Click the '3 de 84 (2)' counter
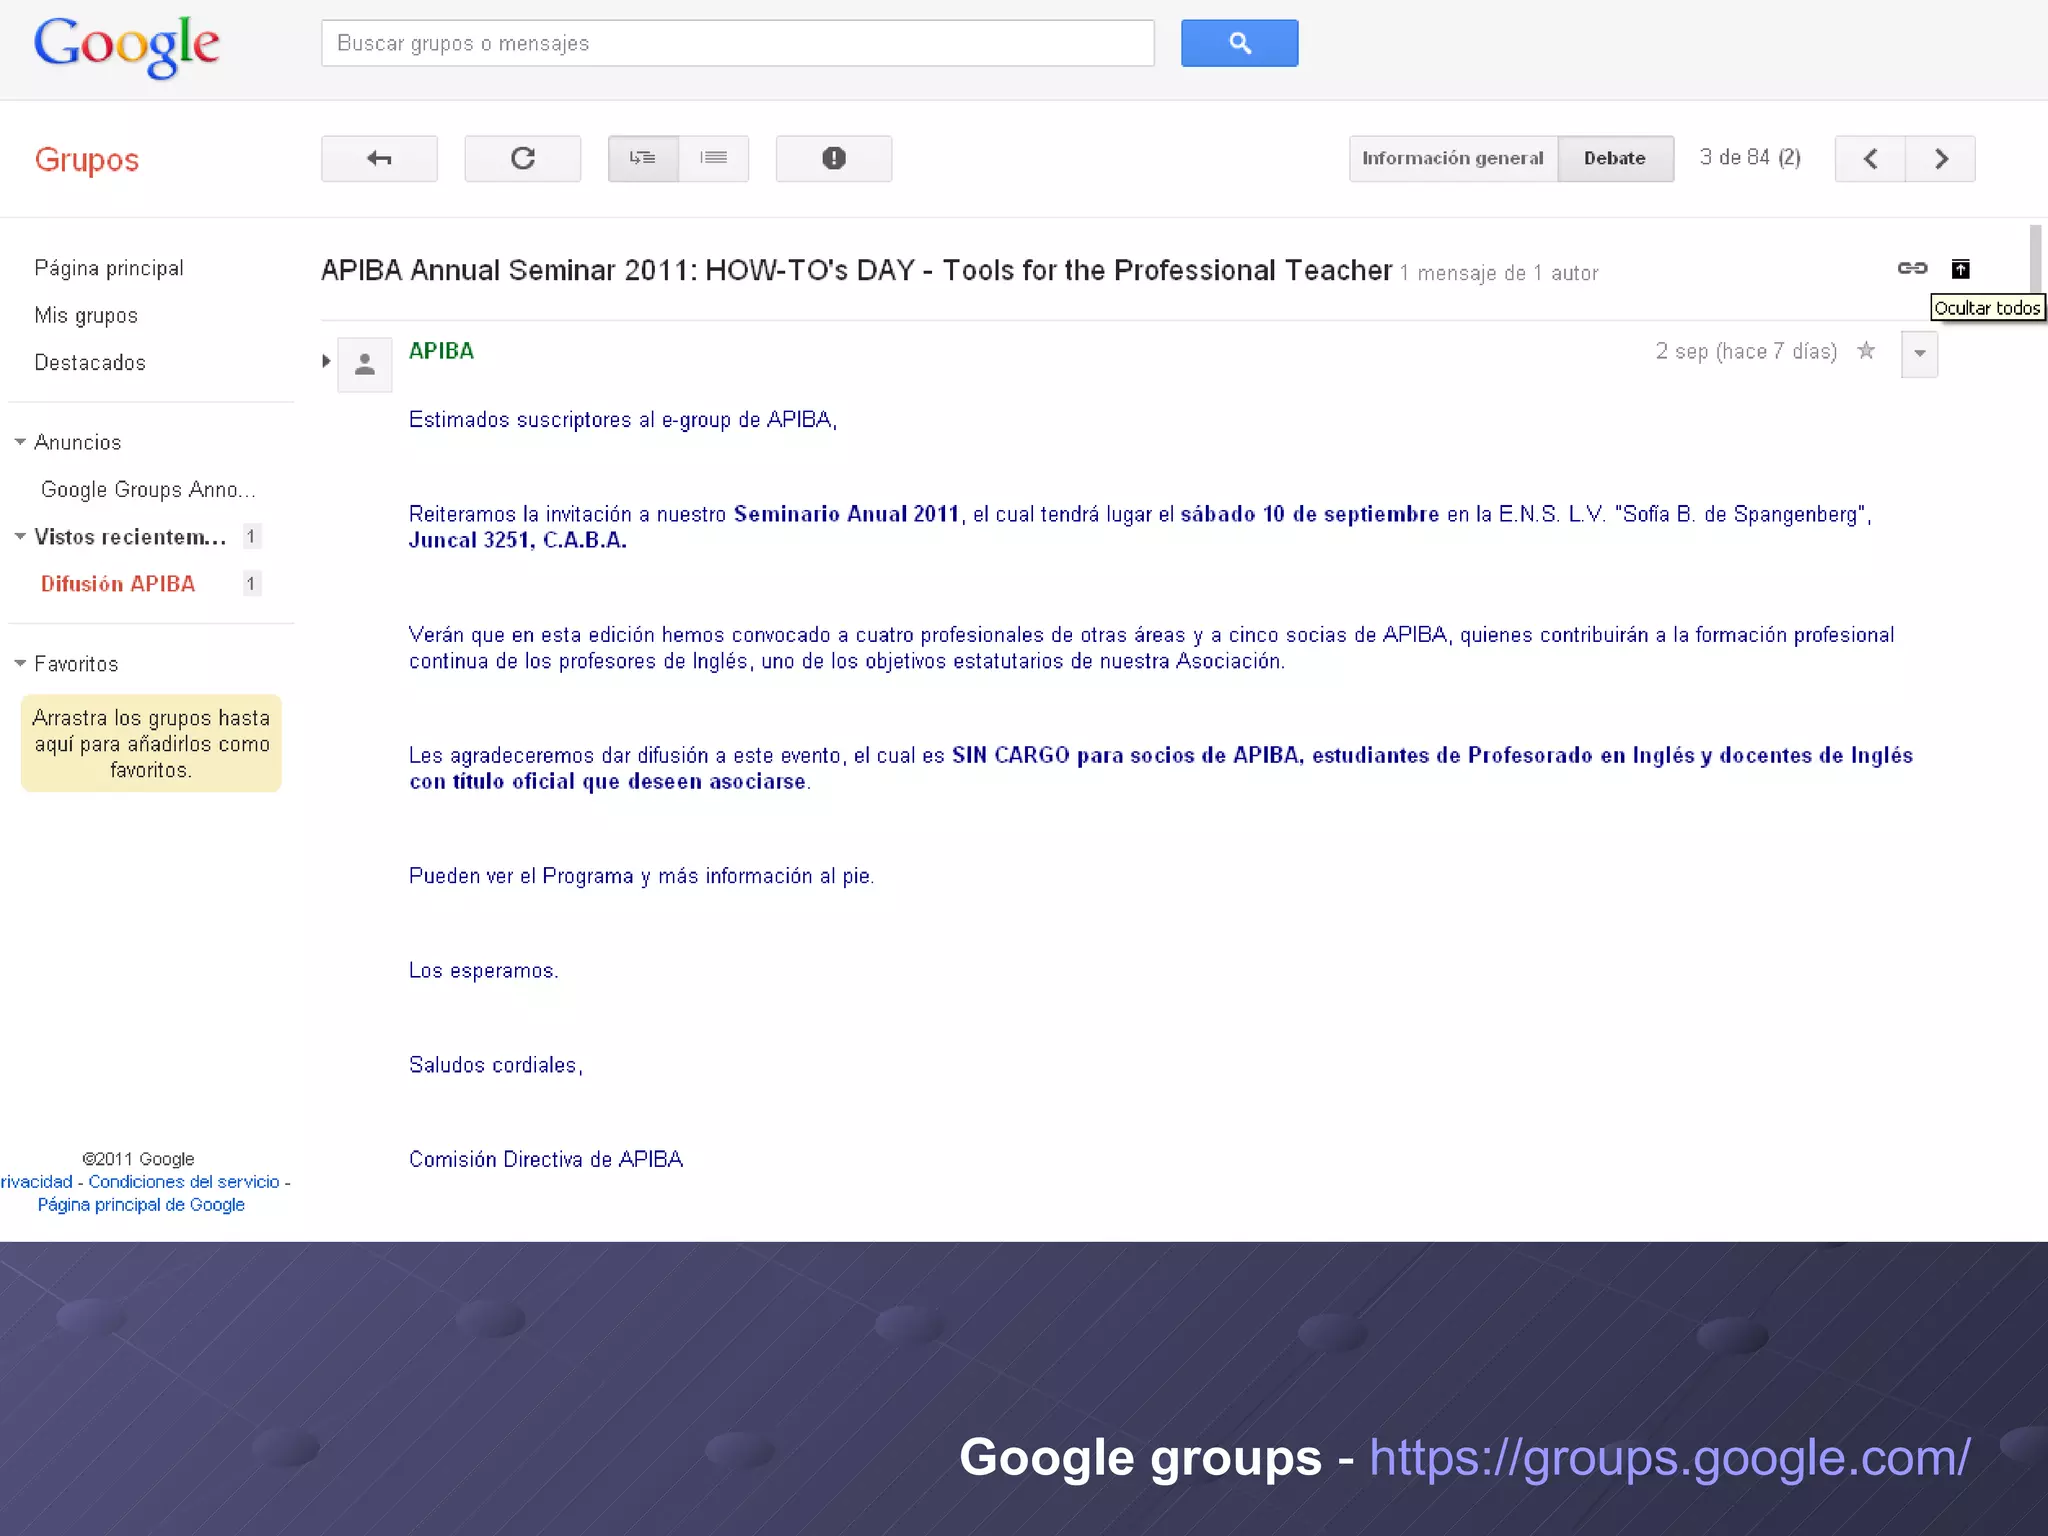 click(x=1750, y=158)
